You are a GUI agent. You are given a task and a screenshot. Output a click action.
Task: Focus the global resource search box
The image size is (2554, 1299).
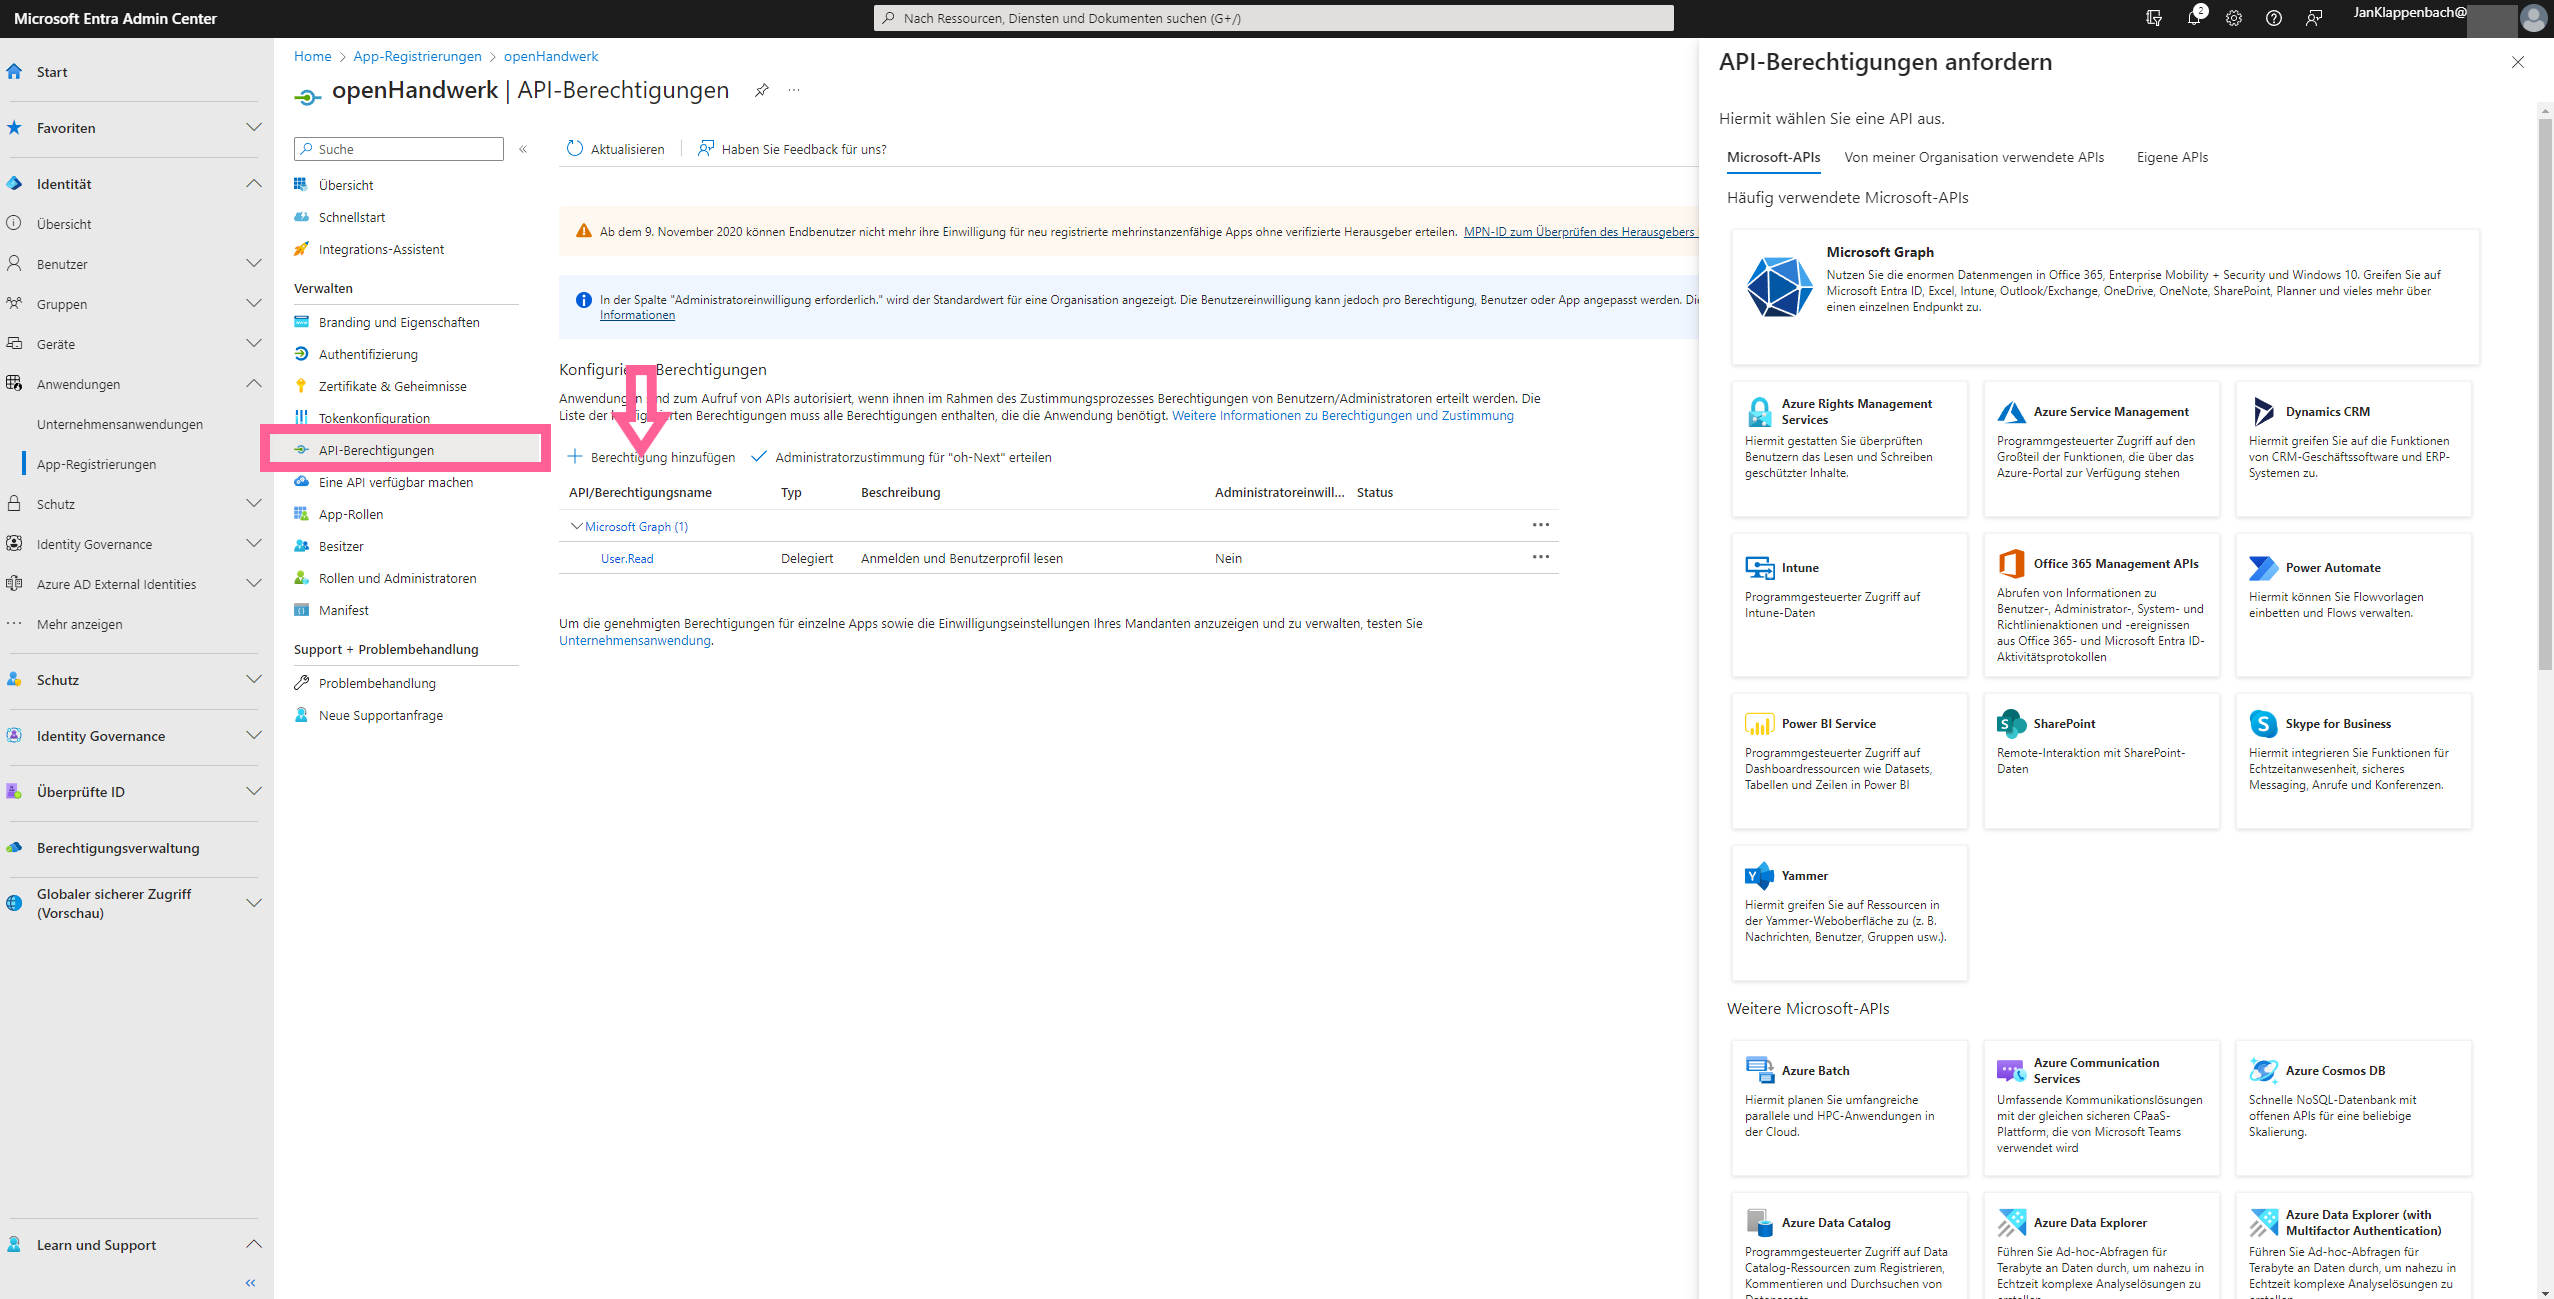(x=1273, y=18)
